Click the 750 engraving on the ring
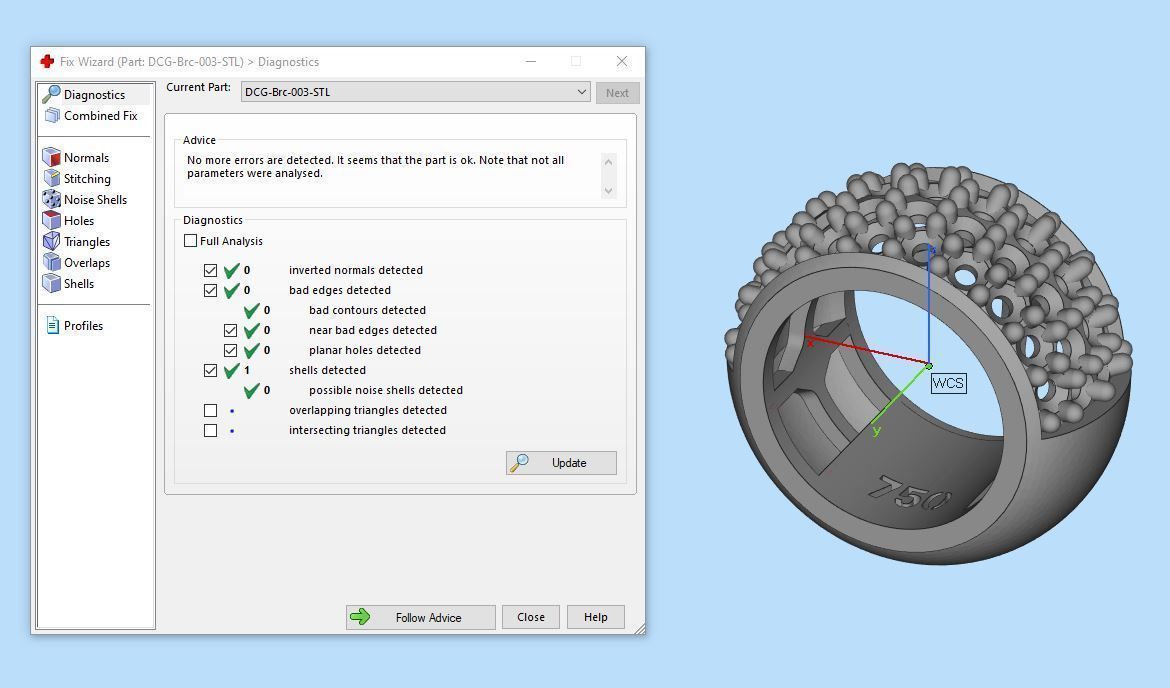Viewport: 1170px width, 688px height. click(911, 496)
